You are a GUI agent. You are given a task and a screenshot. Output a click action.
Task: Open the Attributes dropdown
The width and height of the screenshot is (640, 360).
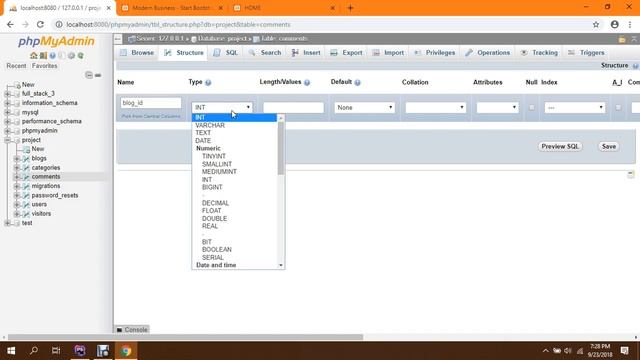[x=497, y=107]
